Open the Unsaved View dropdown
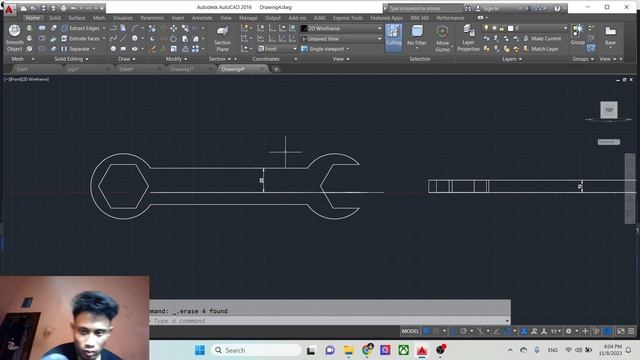 click(x=341, y=39)
